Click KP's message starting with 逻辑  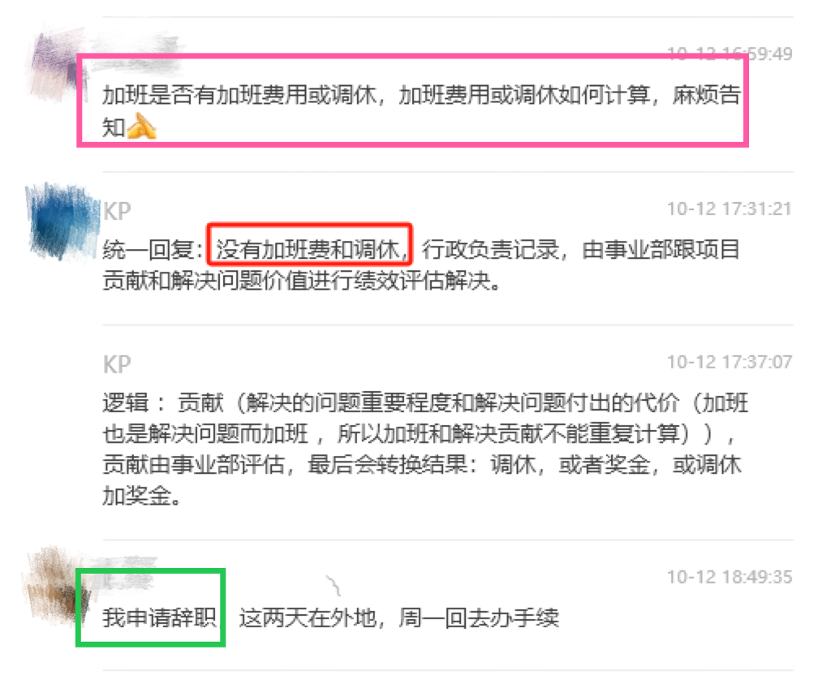click(x=425, y=449)
